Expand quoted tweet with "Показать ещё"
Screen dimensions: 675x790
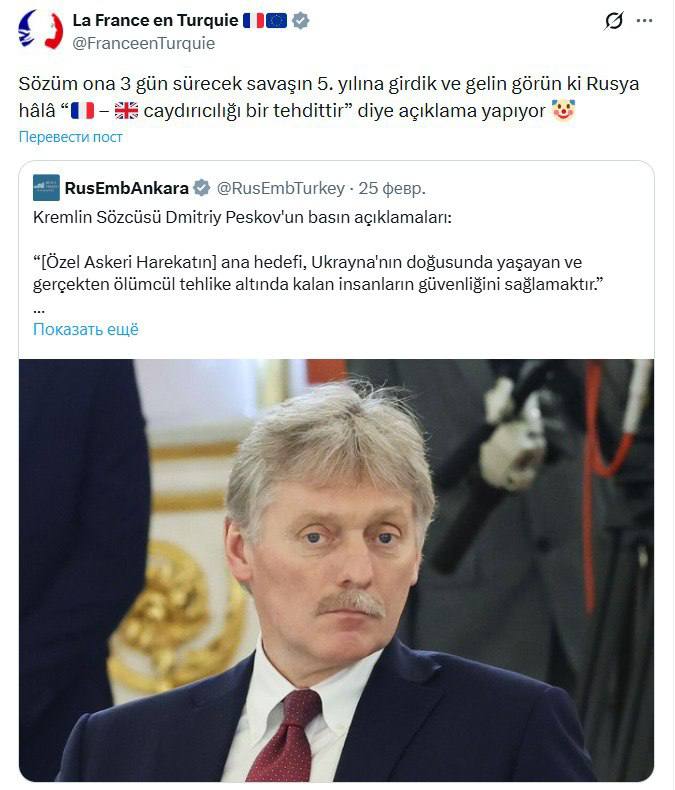86,329
